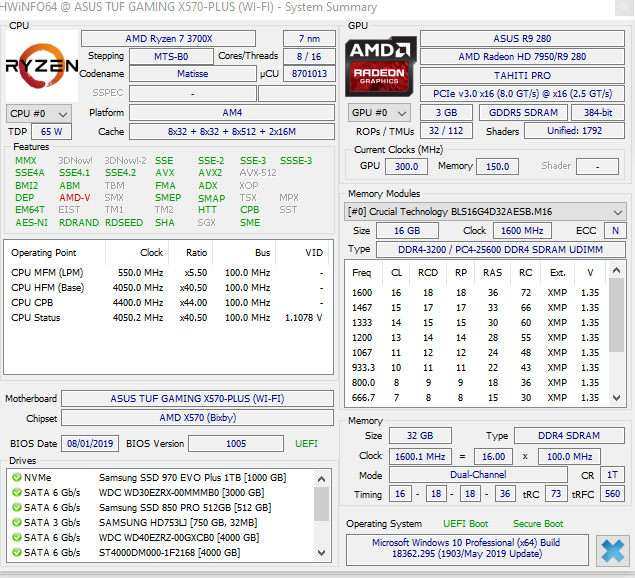Click the tRFC 560 field

tap(612, 494)
